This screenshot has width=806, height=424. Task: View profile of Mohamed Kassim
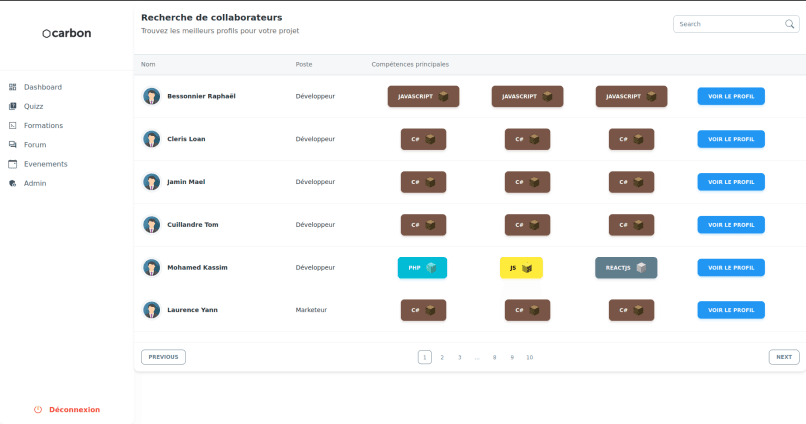pos(730,268)
